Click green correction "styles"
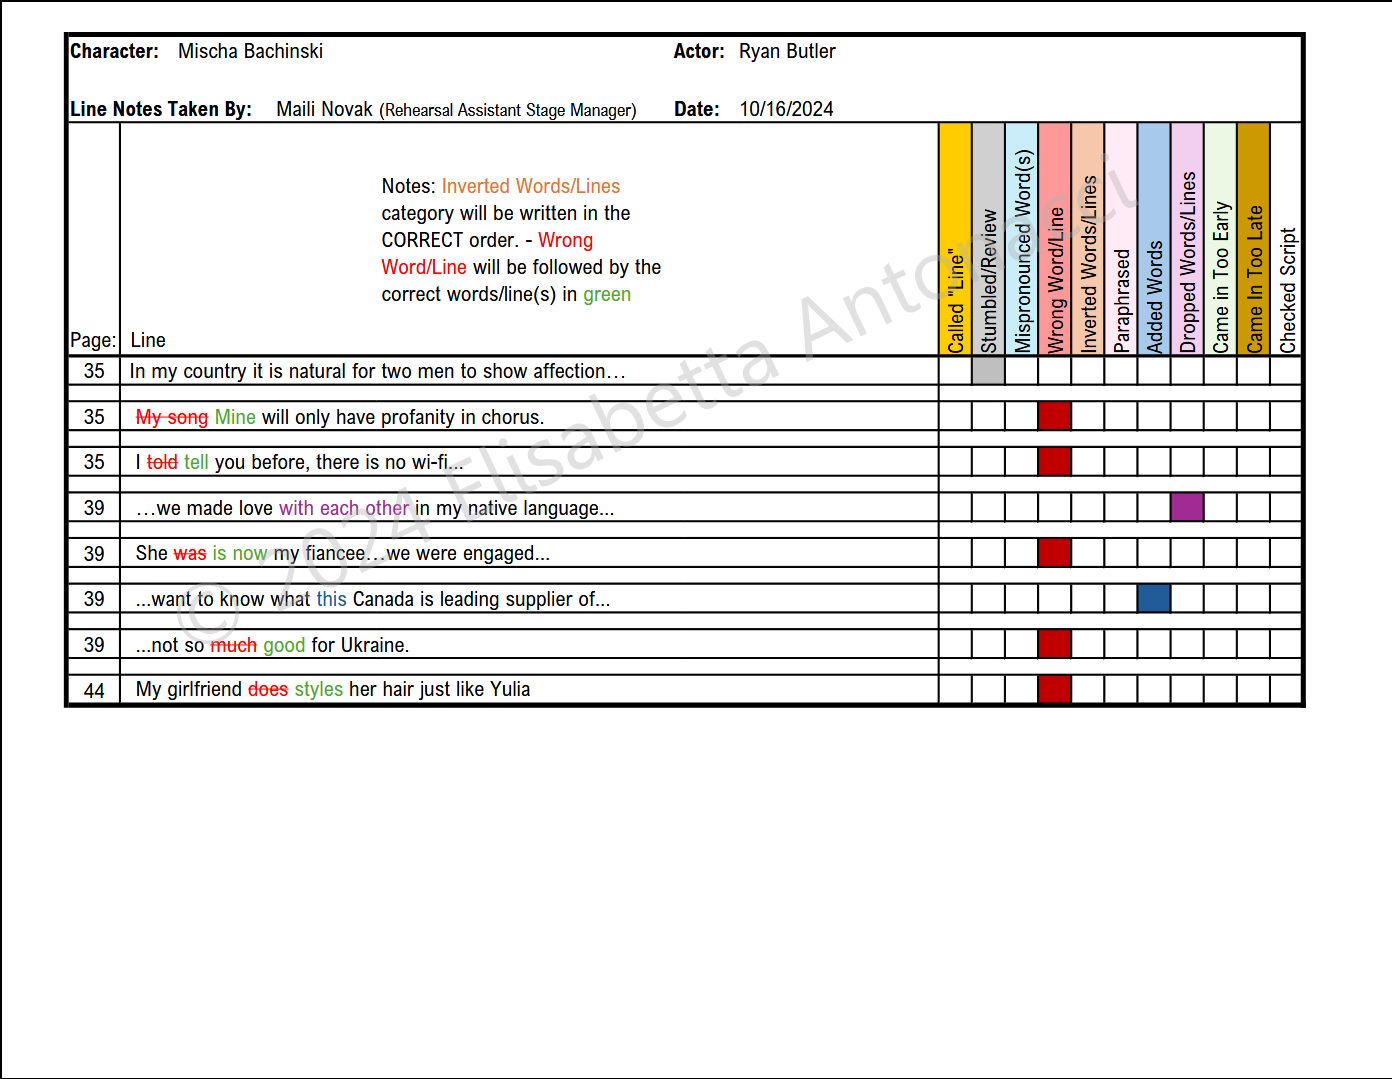 319,689
